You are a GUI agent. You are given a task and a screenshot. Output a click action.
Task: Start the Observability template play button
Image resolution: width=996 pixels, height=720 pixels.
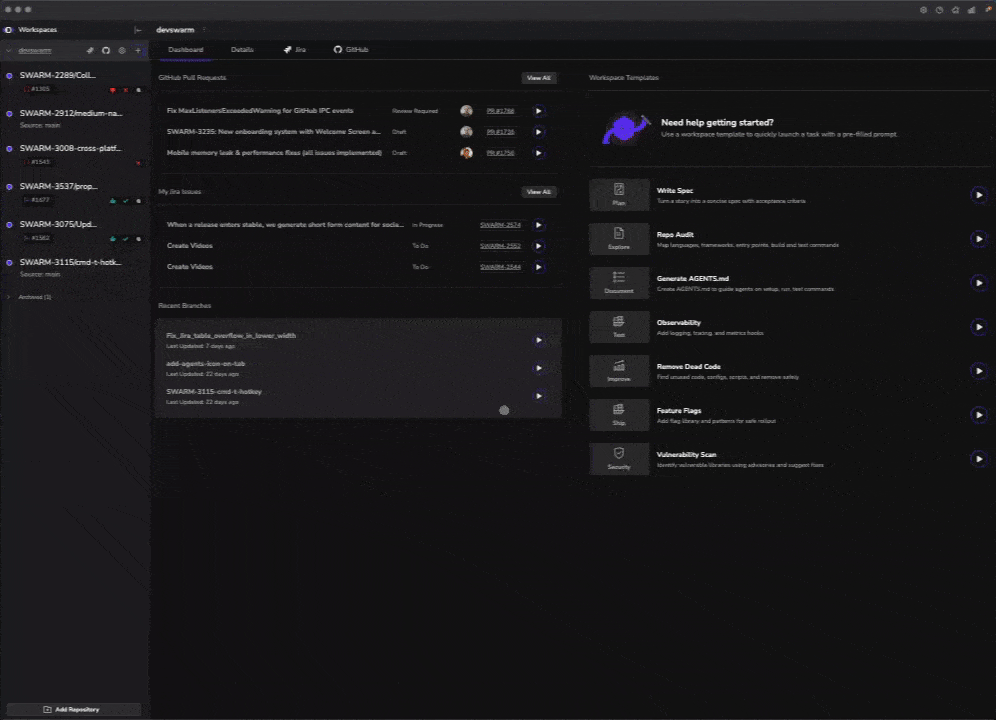979,327
